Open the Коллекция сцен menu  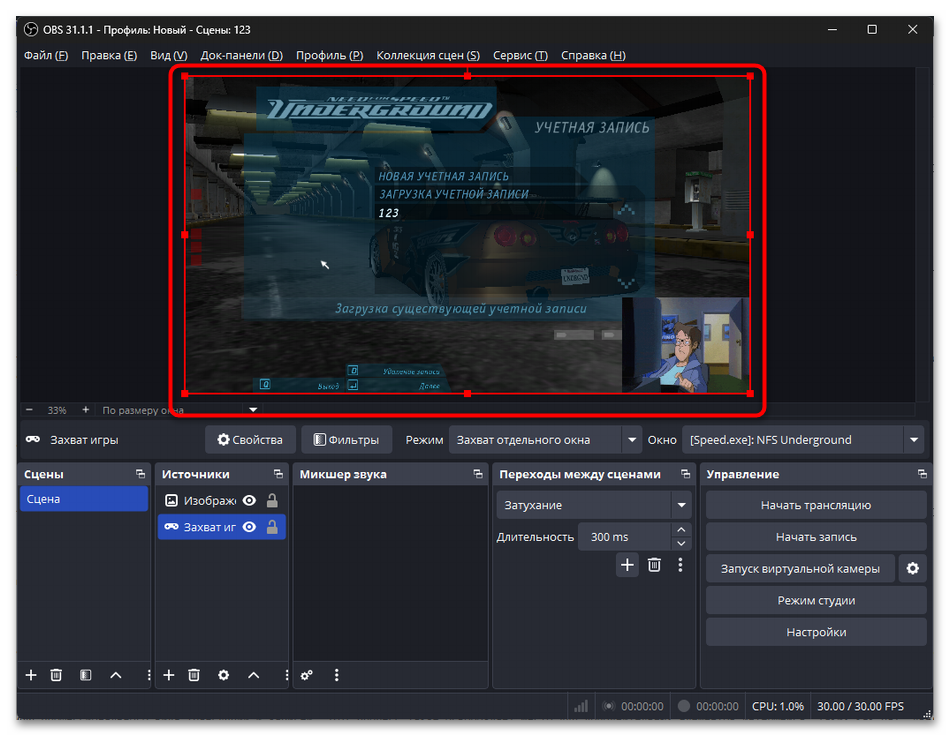[428, 55]
